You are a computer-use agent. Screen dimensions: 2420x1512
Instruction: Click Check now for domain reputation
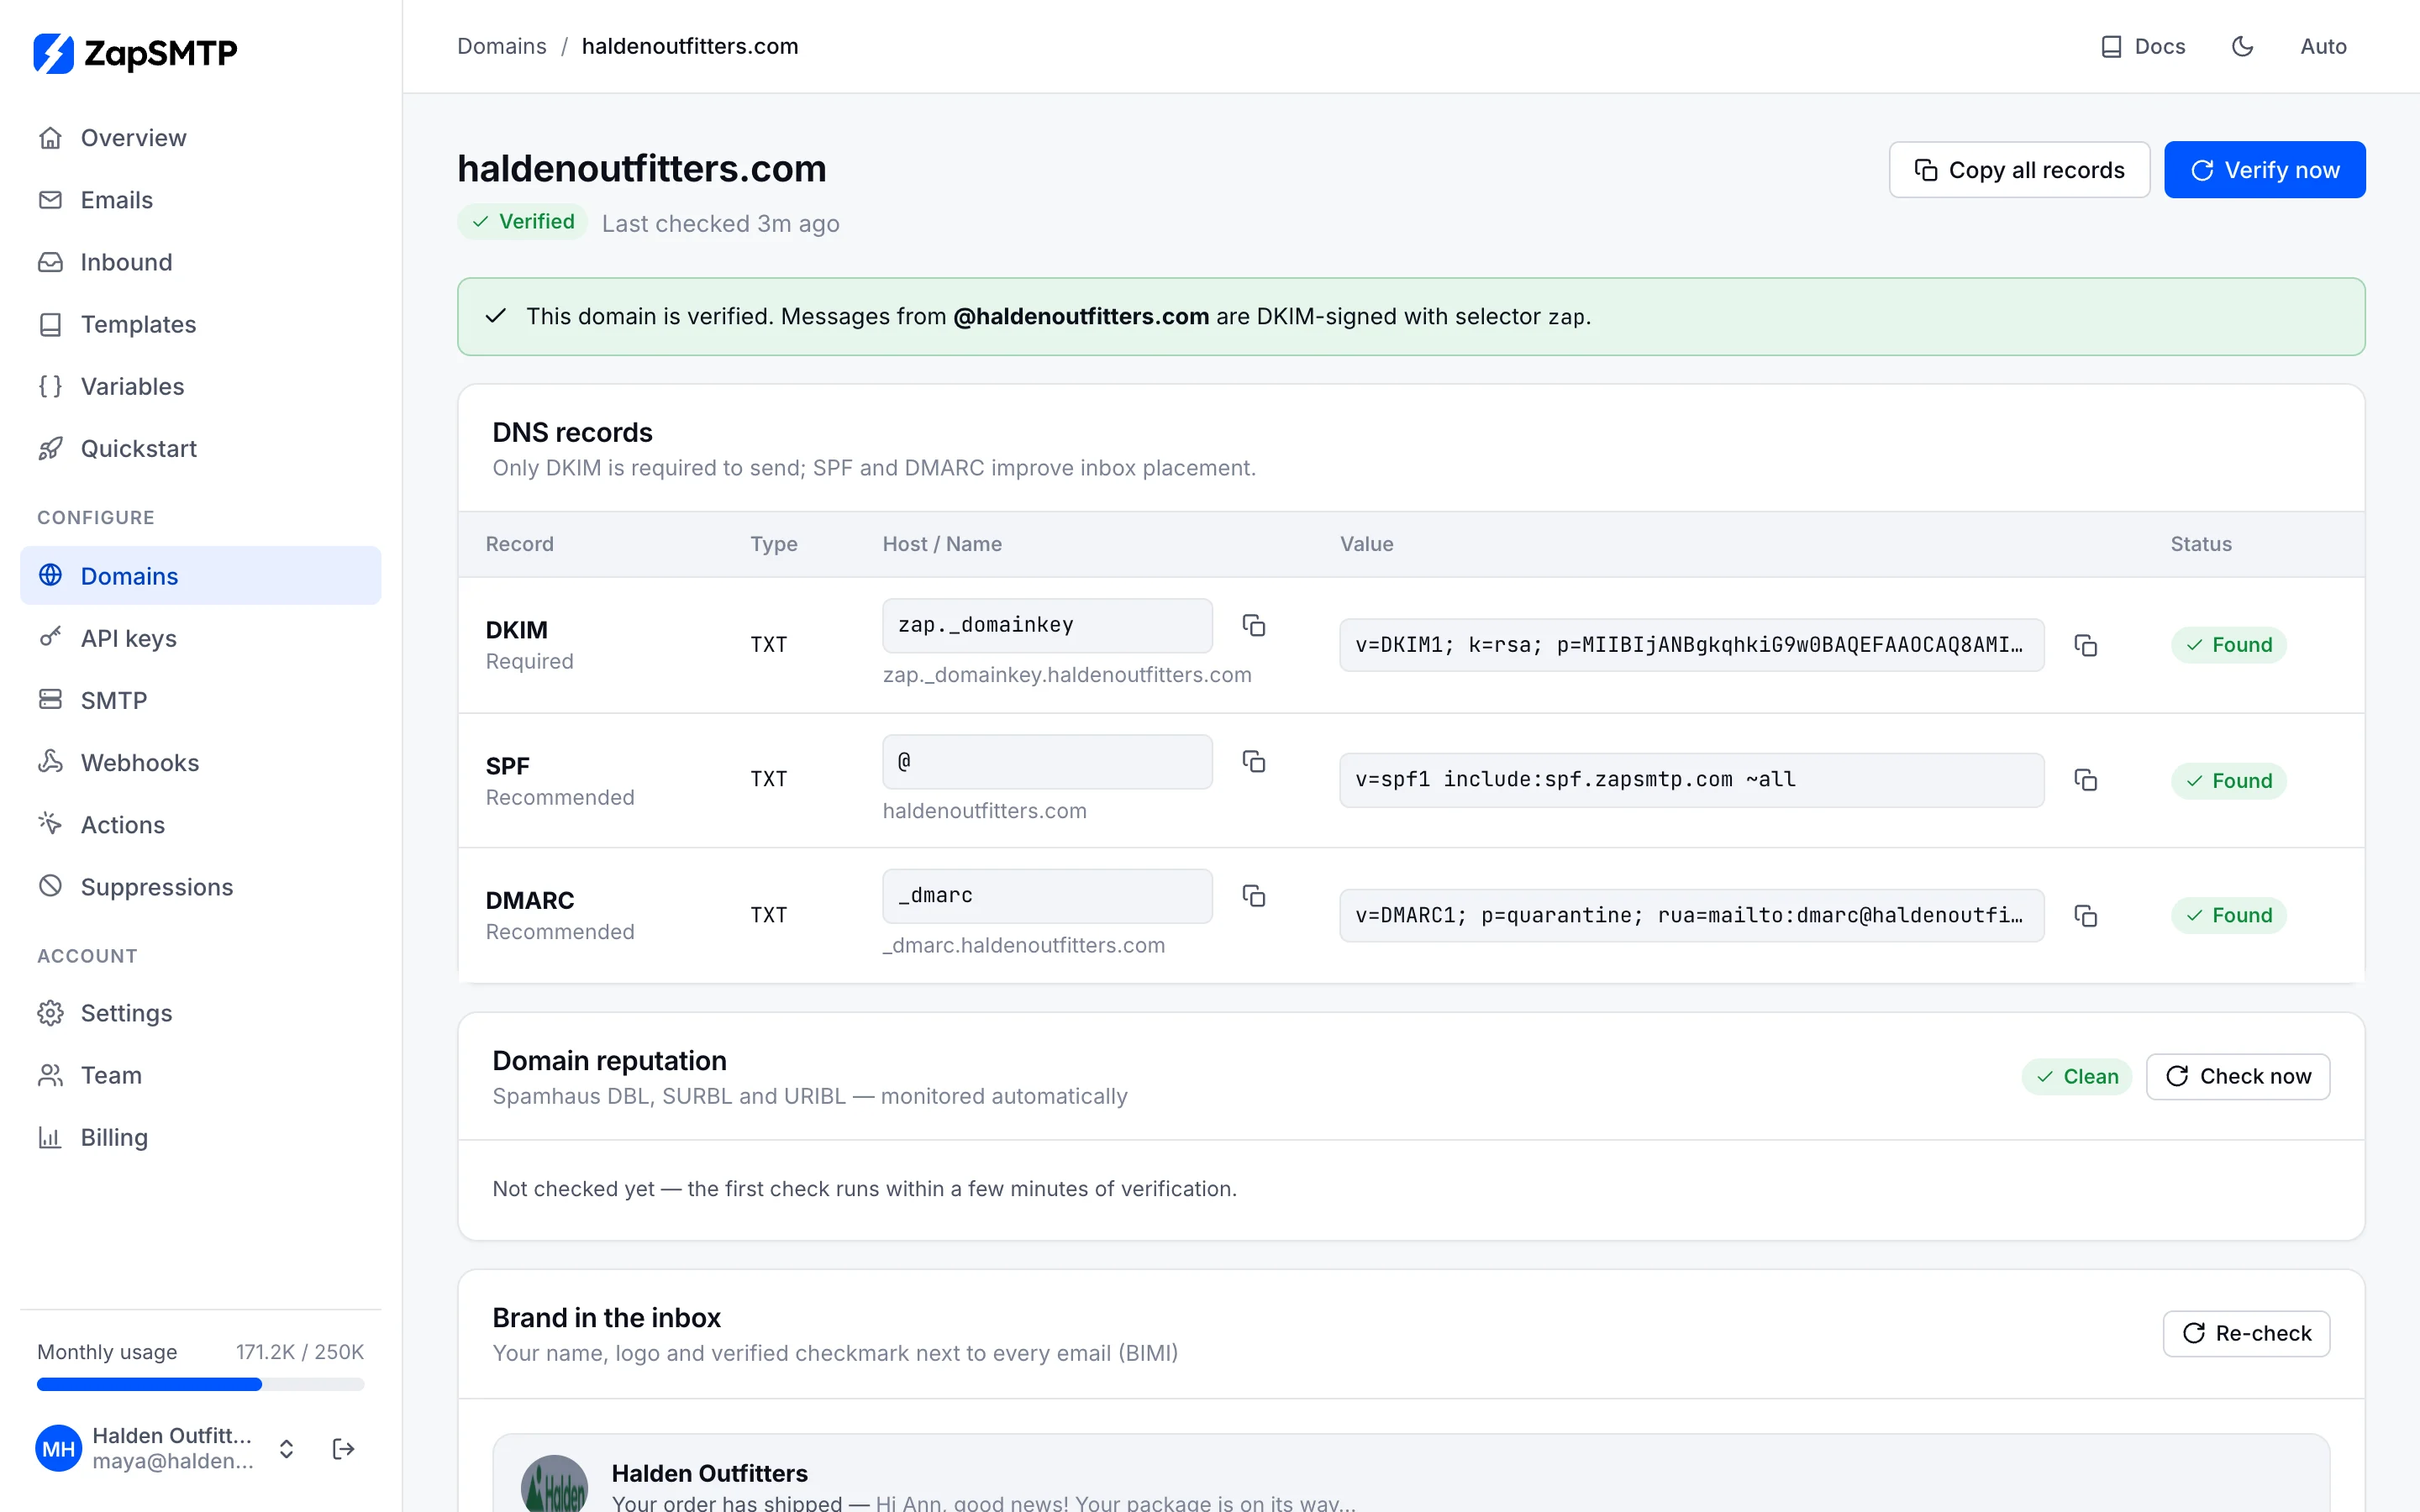(2238, 1077)
